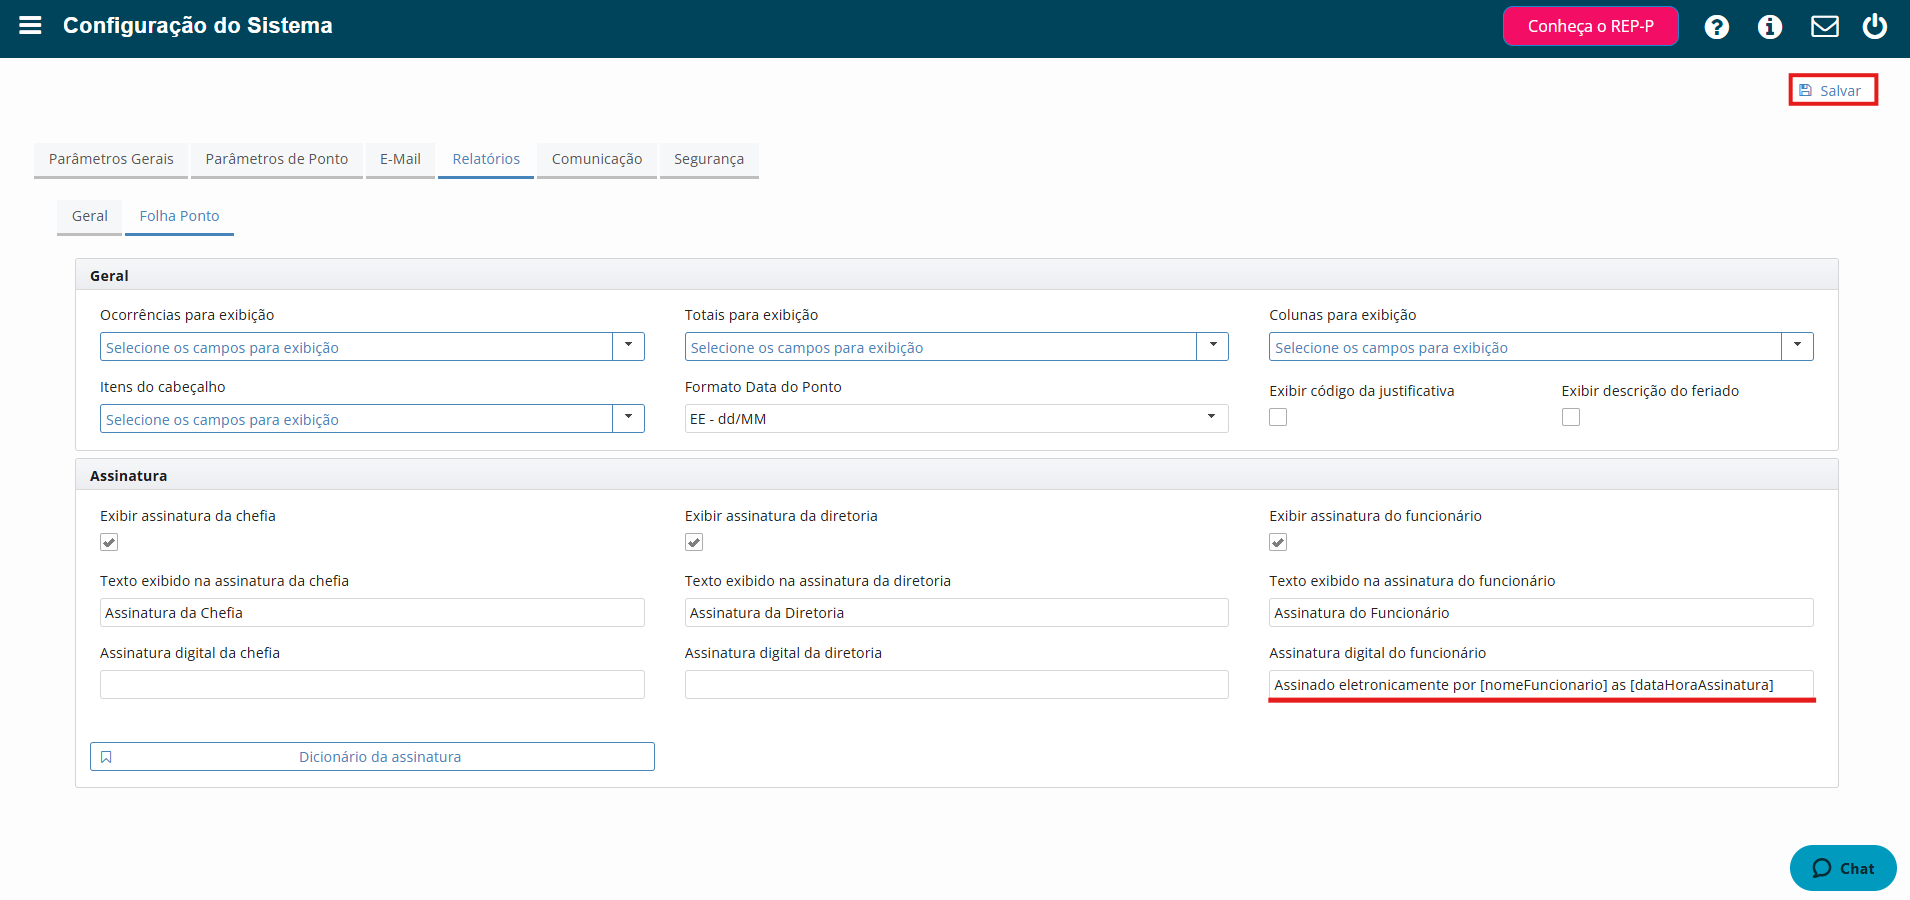Click the Conheça o REP-P button
Screen dimensions: 1910x900
coord(1590,26)
